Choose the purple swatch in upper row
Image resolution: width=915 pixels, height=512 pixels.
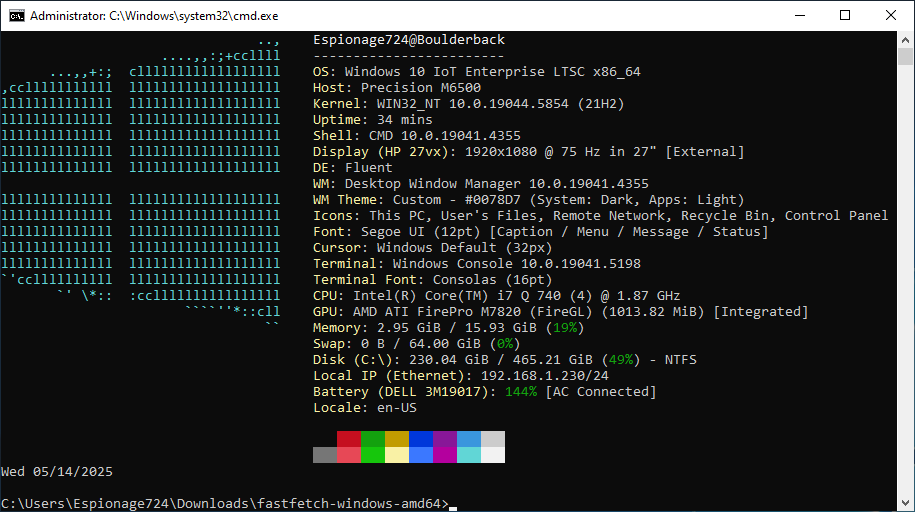445,439
